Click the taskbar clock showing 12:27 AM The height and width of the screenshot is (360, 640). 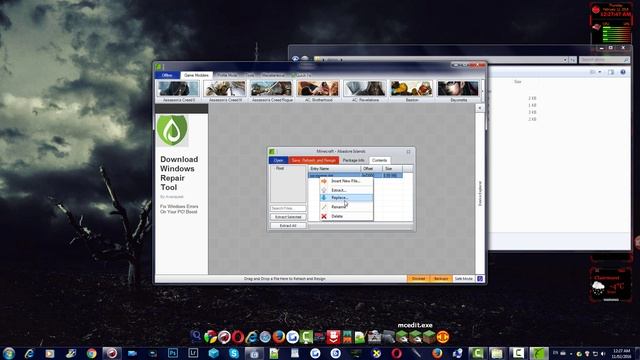pyautogui.click(x=621, y=353)
